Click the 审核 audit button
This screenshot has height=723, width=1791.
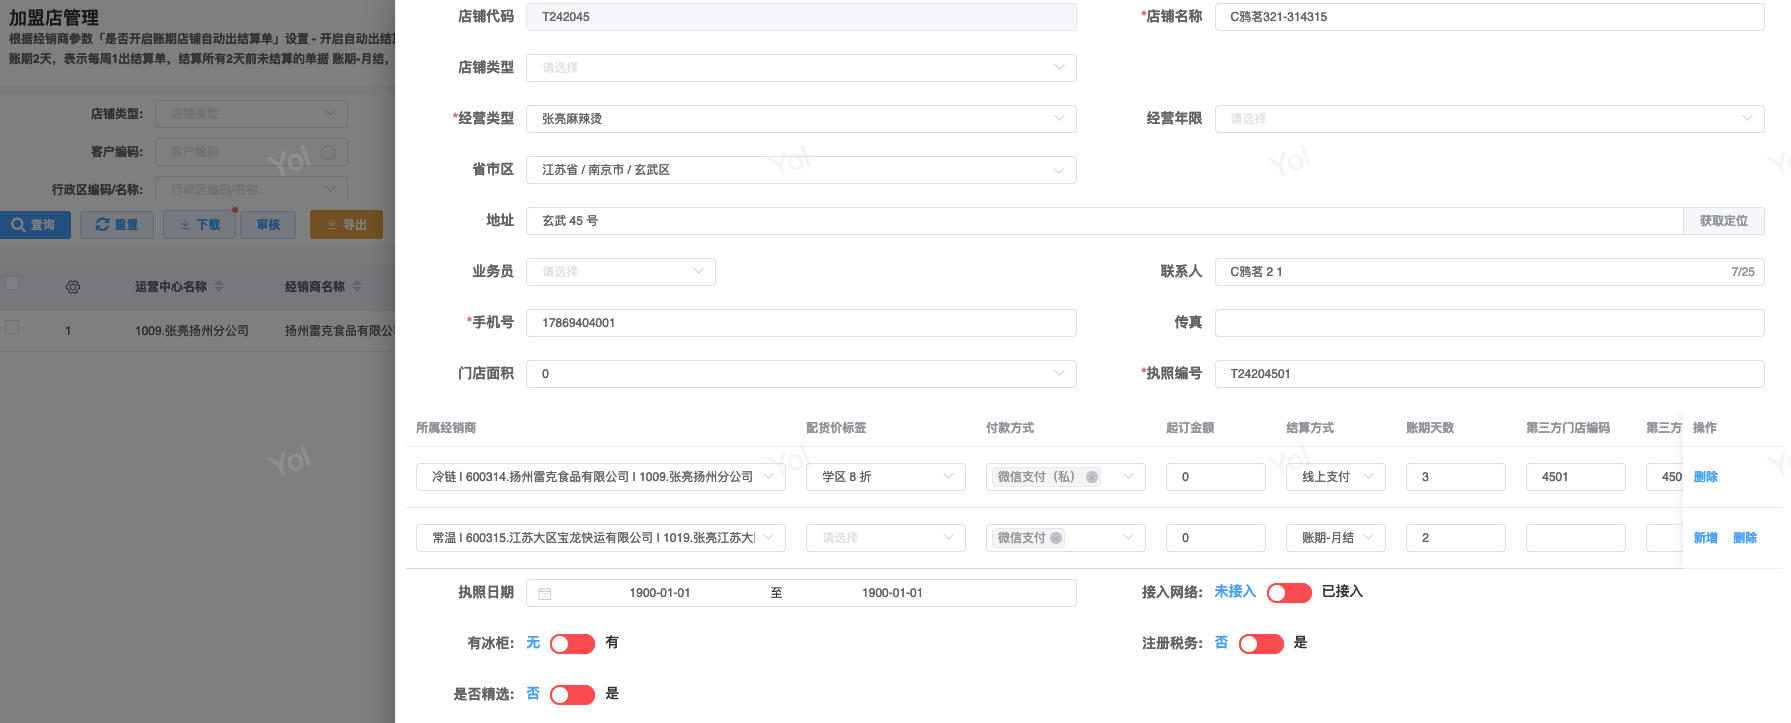click(268, 225)
